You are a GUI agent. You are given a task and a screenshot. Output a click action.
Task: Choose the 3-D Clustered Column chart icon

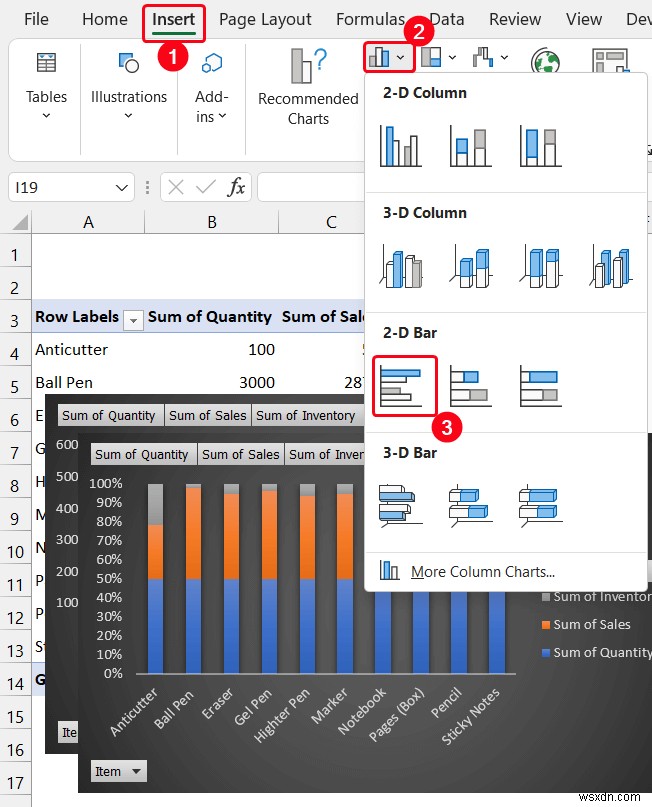pos(400,266)
